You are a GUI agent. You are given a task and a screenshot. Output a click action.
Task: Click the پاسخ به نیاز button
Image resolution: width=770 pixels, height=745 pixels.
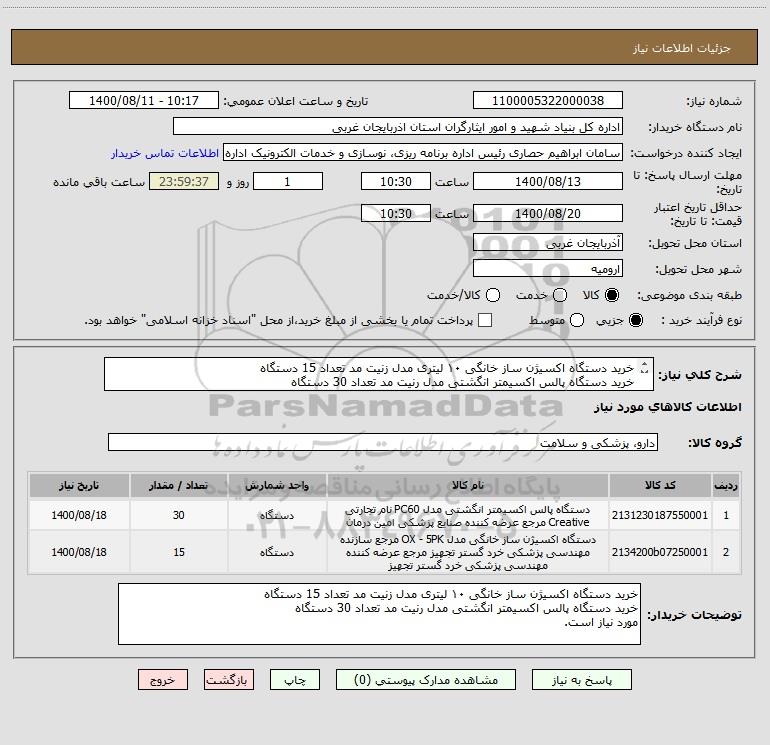pos(582,680)
